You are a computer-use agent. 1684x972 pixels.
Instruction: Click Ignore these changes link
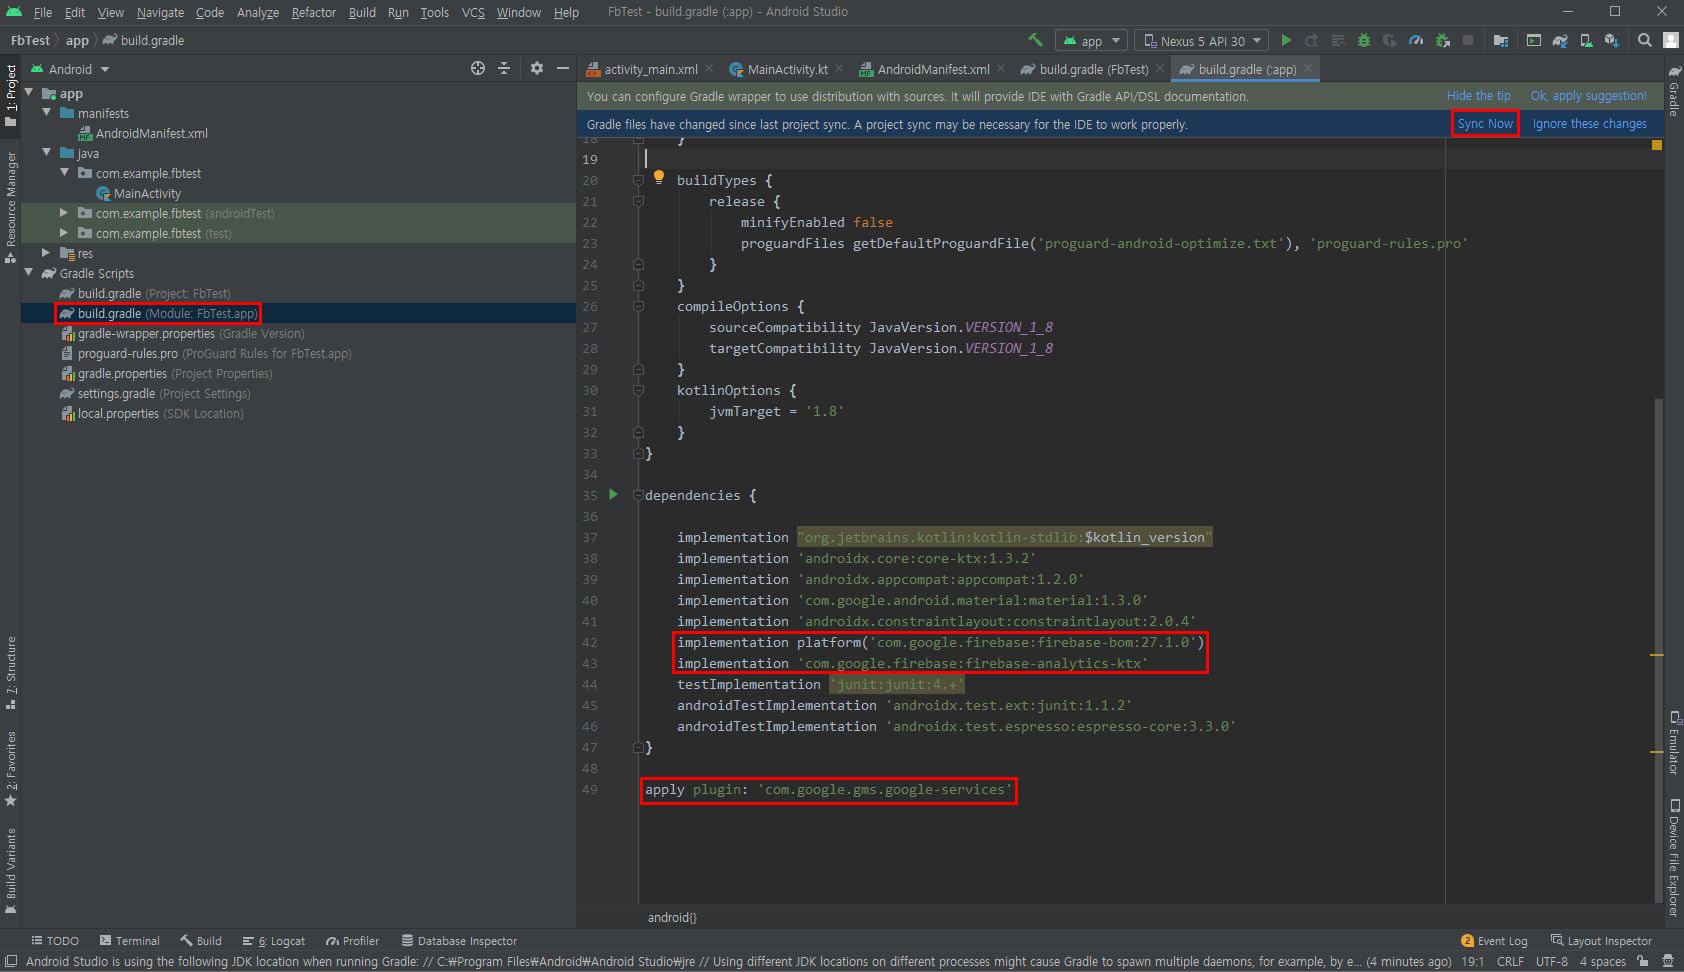click(x=1589, y=124)
